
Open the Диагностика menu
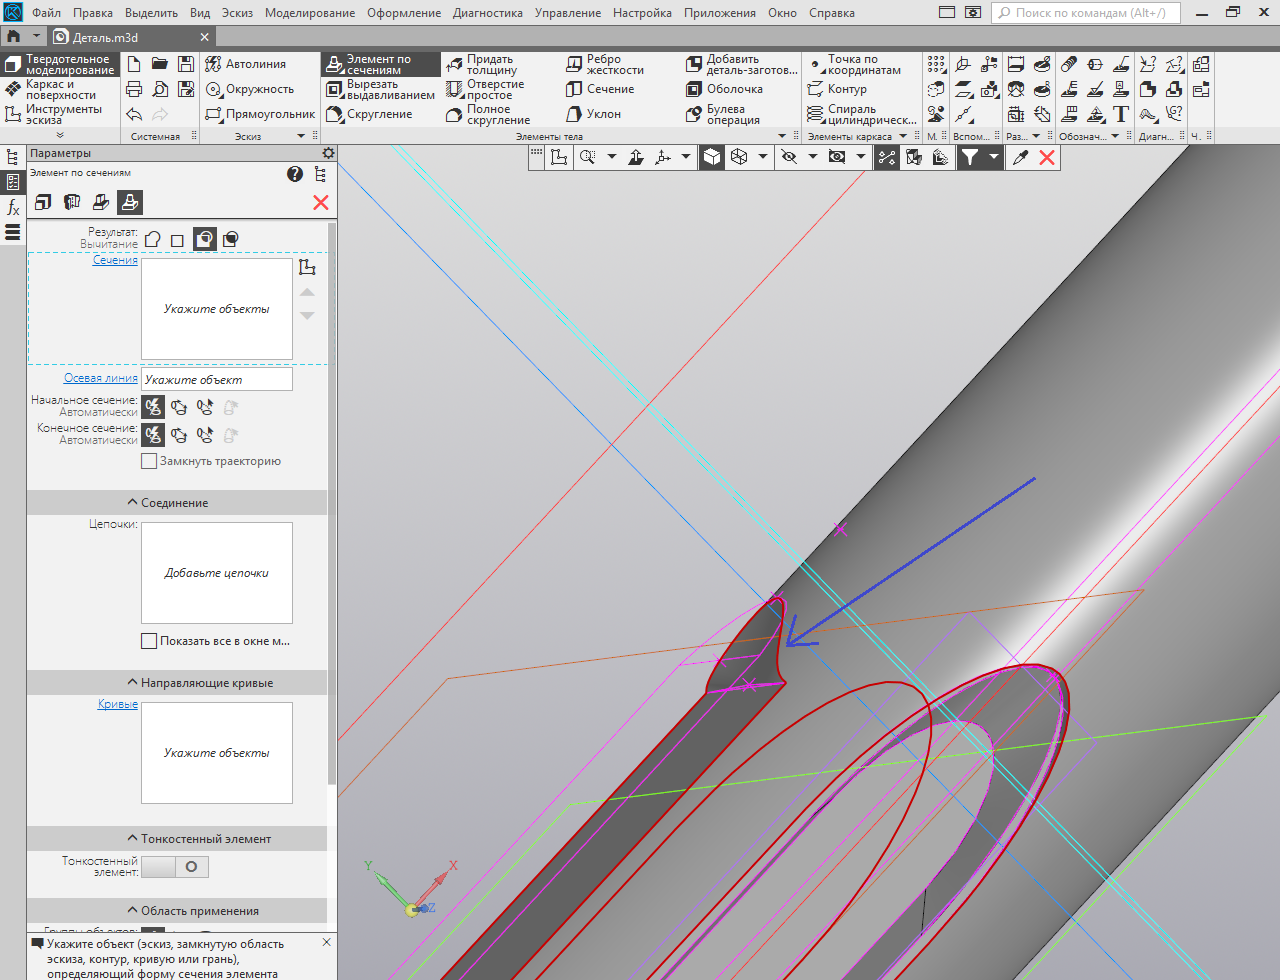click(x=487, y=13)
